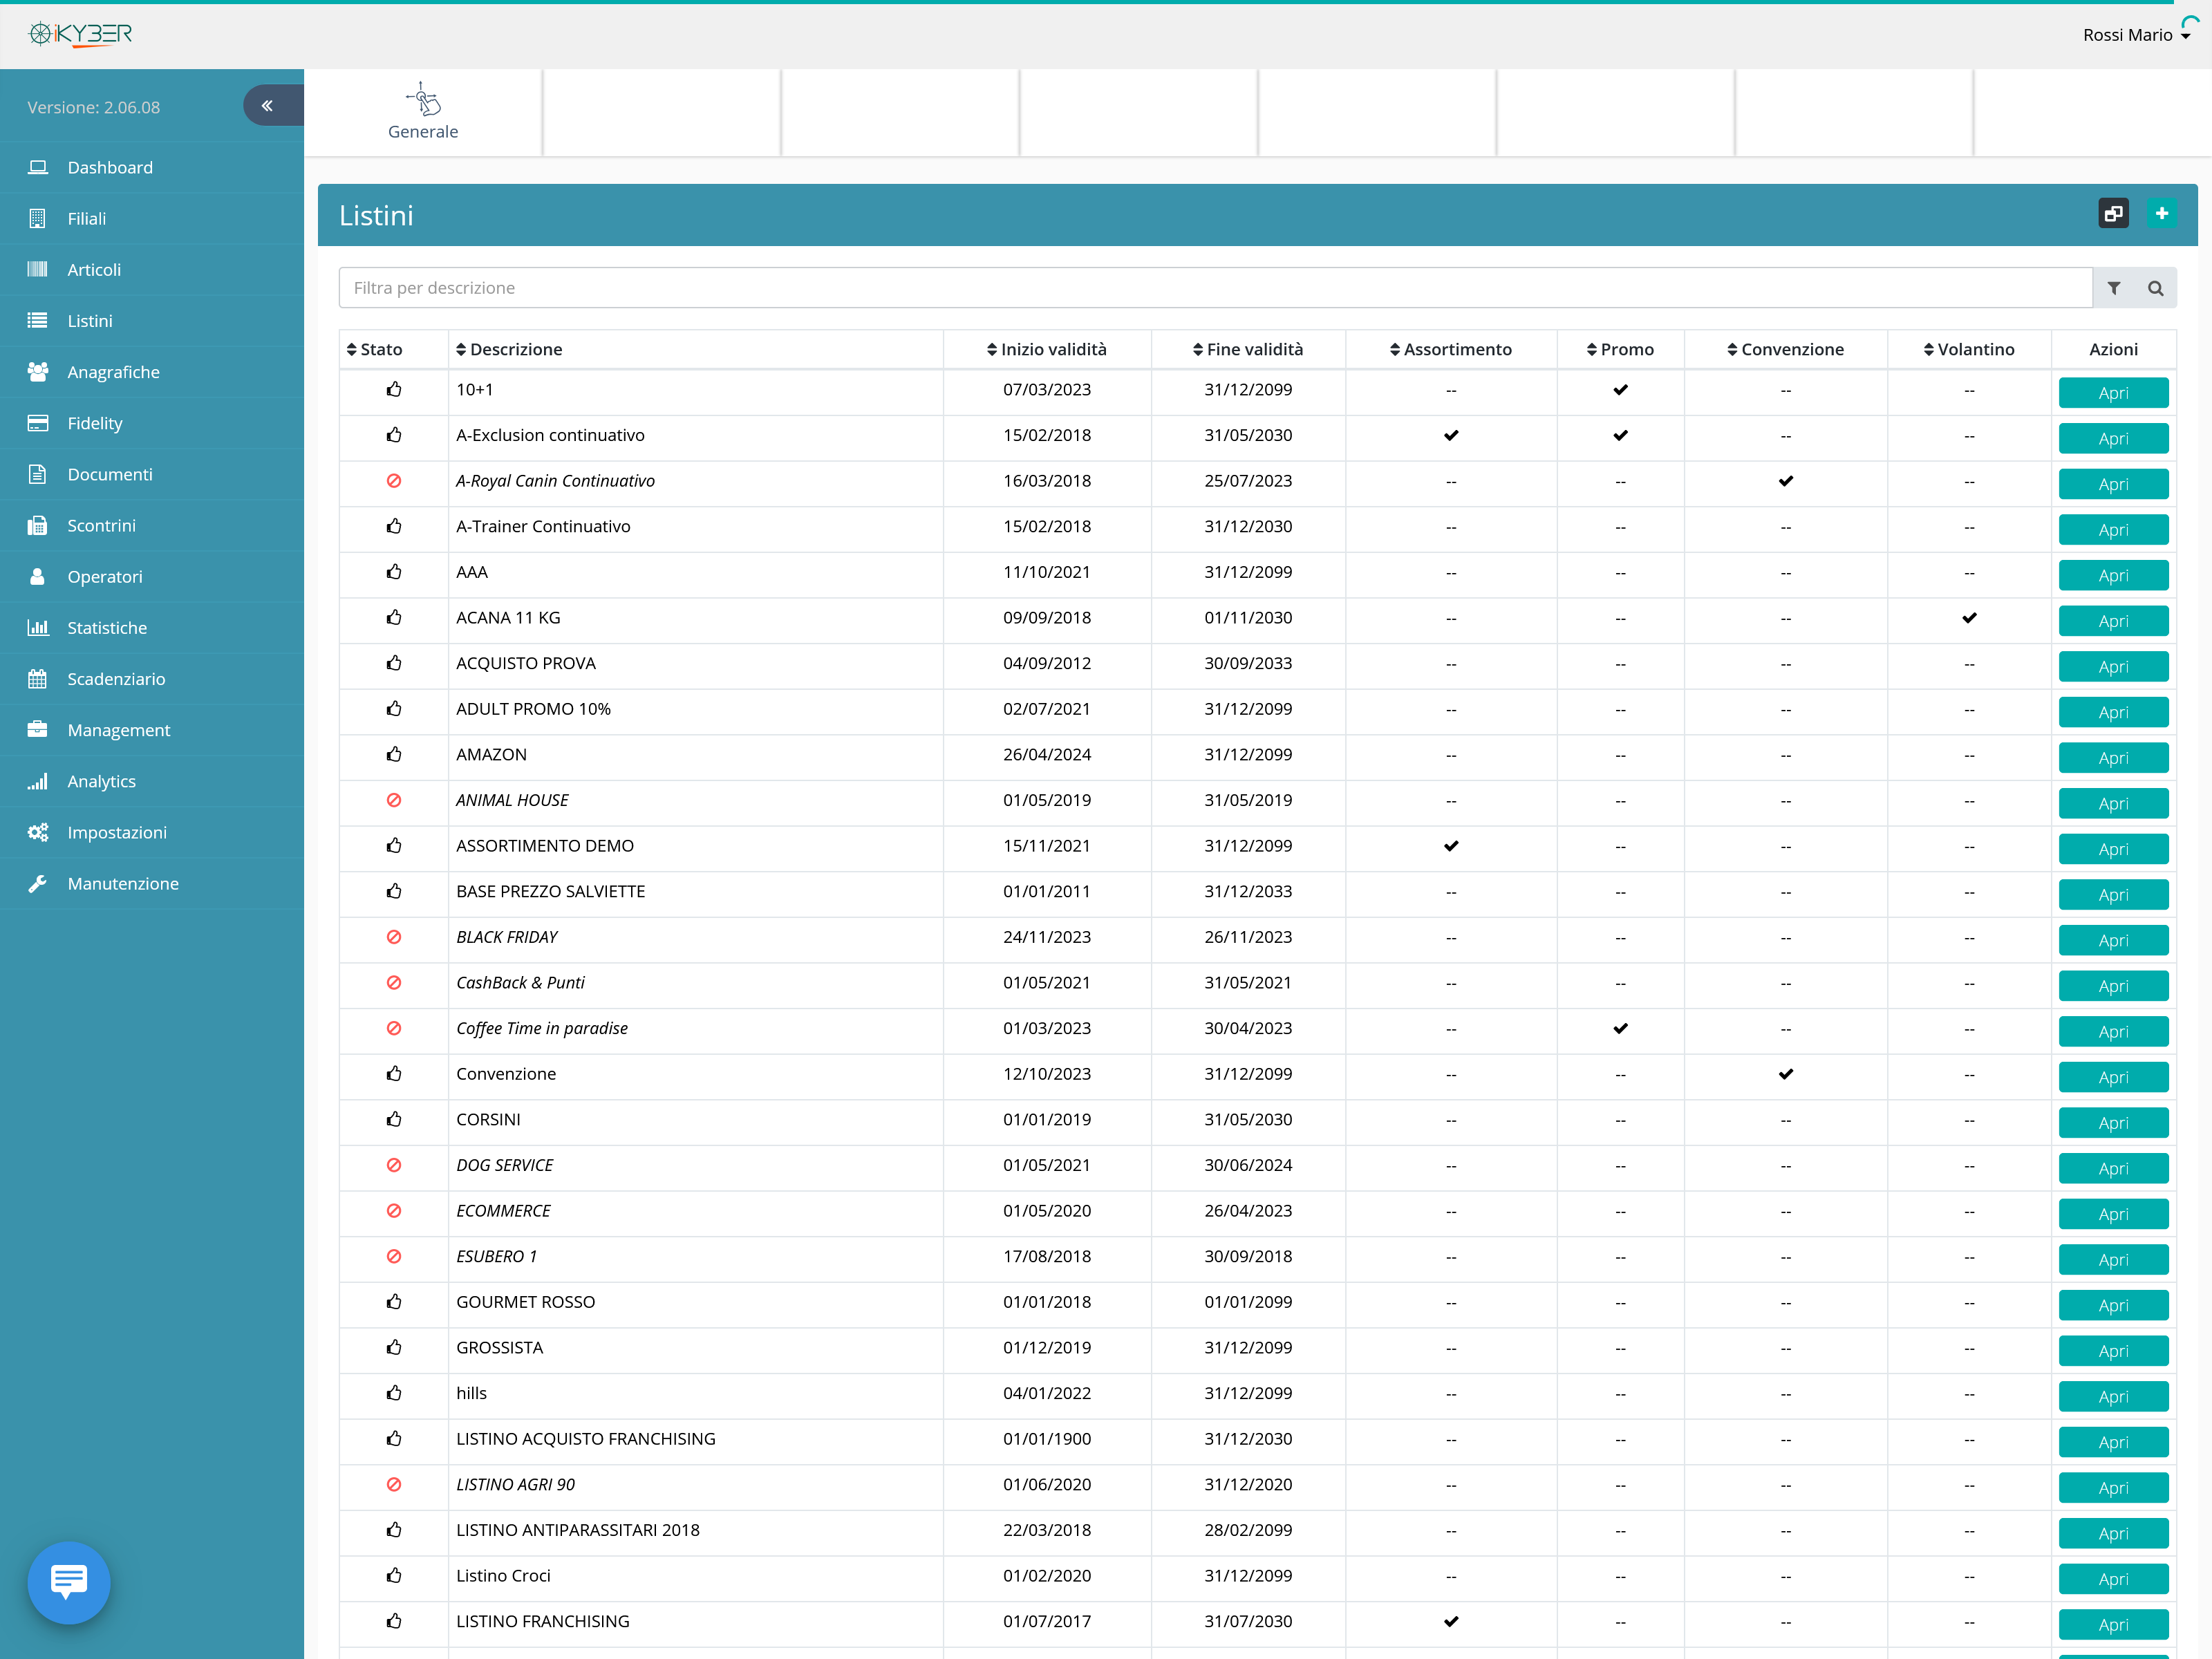Select the Generale tab
This screenshot has height=1659, width=2212.
click(423, 112)
